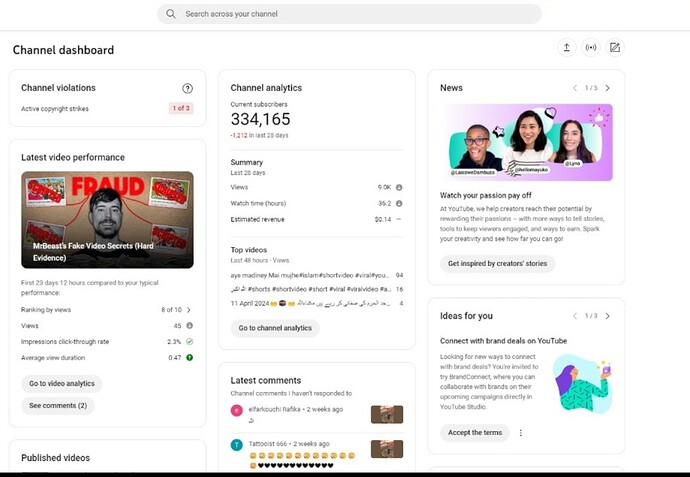The image size is (690, 477).
Task: Click elfarkouchi Rafika's commenter avatar
Action: pos(236,410)
